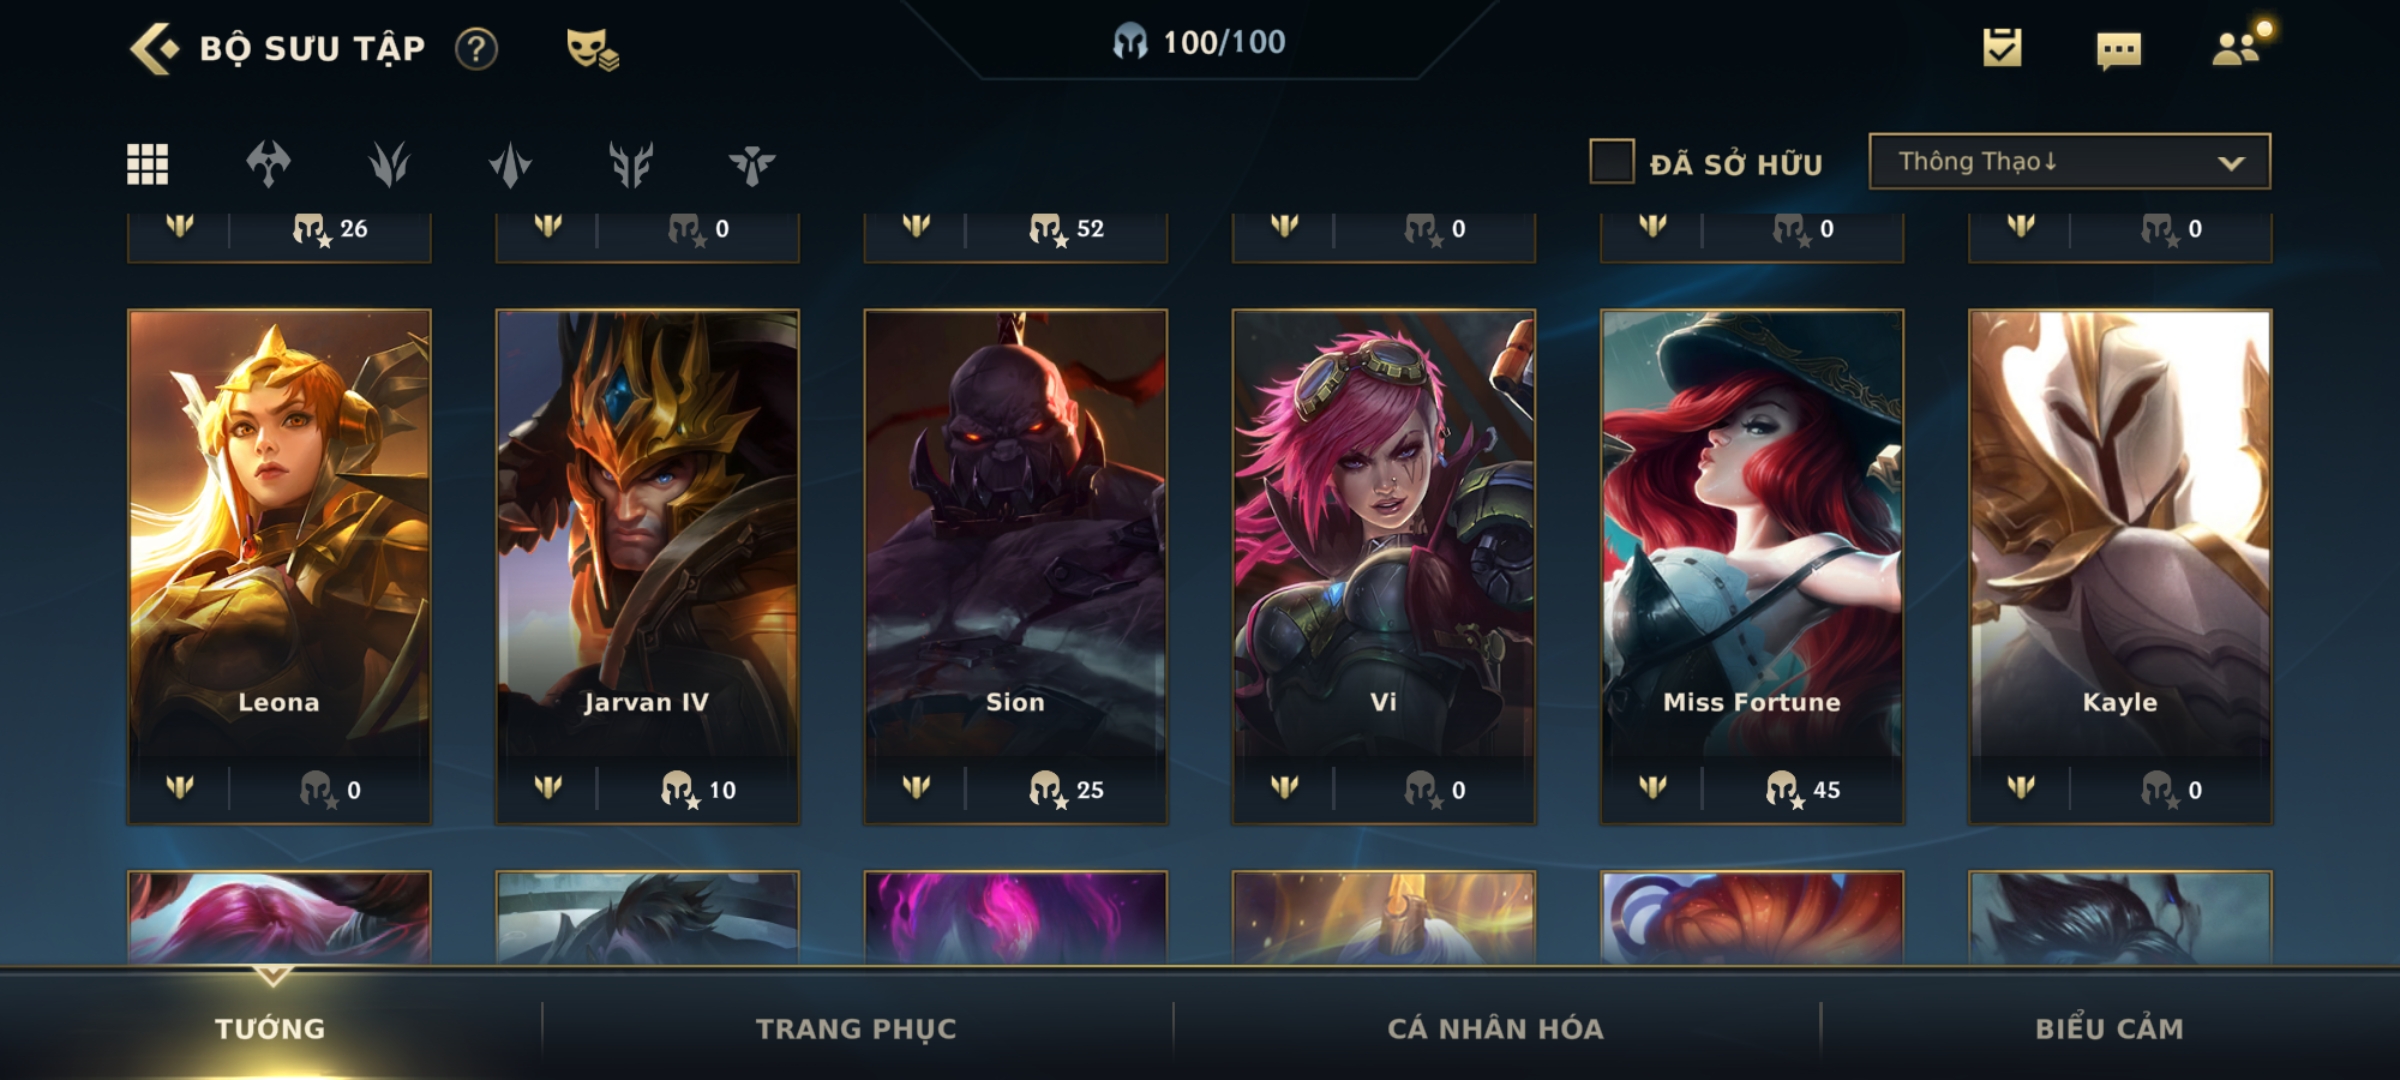Go back using the Bộ Sưu Tập arrow

pos(155,48)
